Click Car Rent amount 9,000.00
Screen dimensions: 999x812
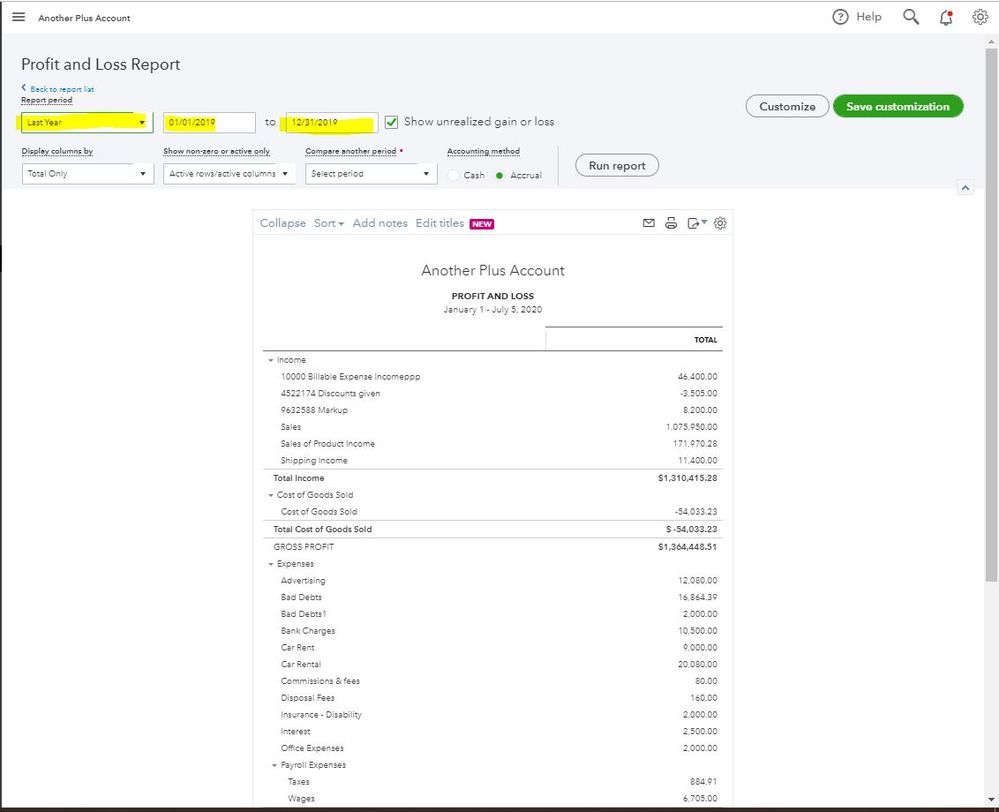point(700,648)
